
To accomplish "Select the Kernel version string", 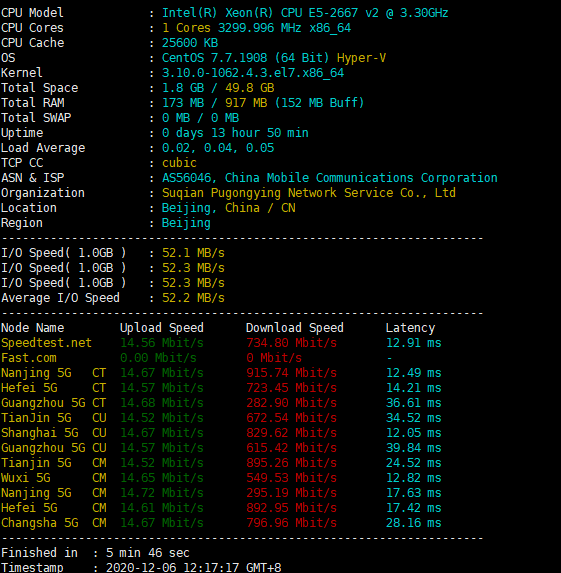I will coord(253,73).
